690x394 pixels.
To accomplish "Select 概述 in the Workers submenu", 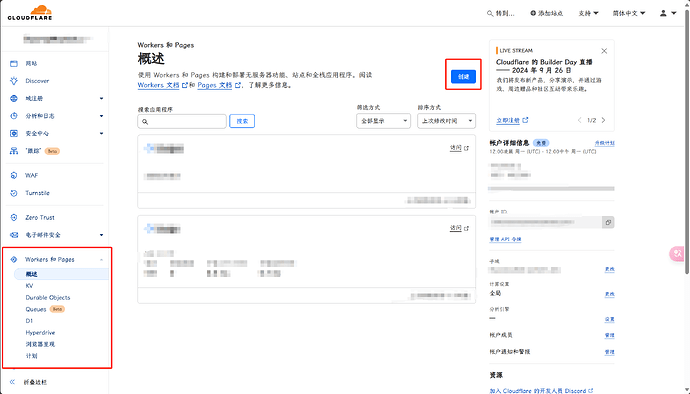I will tap(62, 274).
